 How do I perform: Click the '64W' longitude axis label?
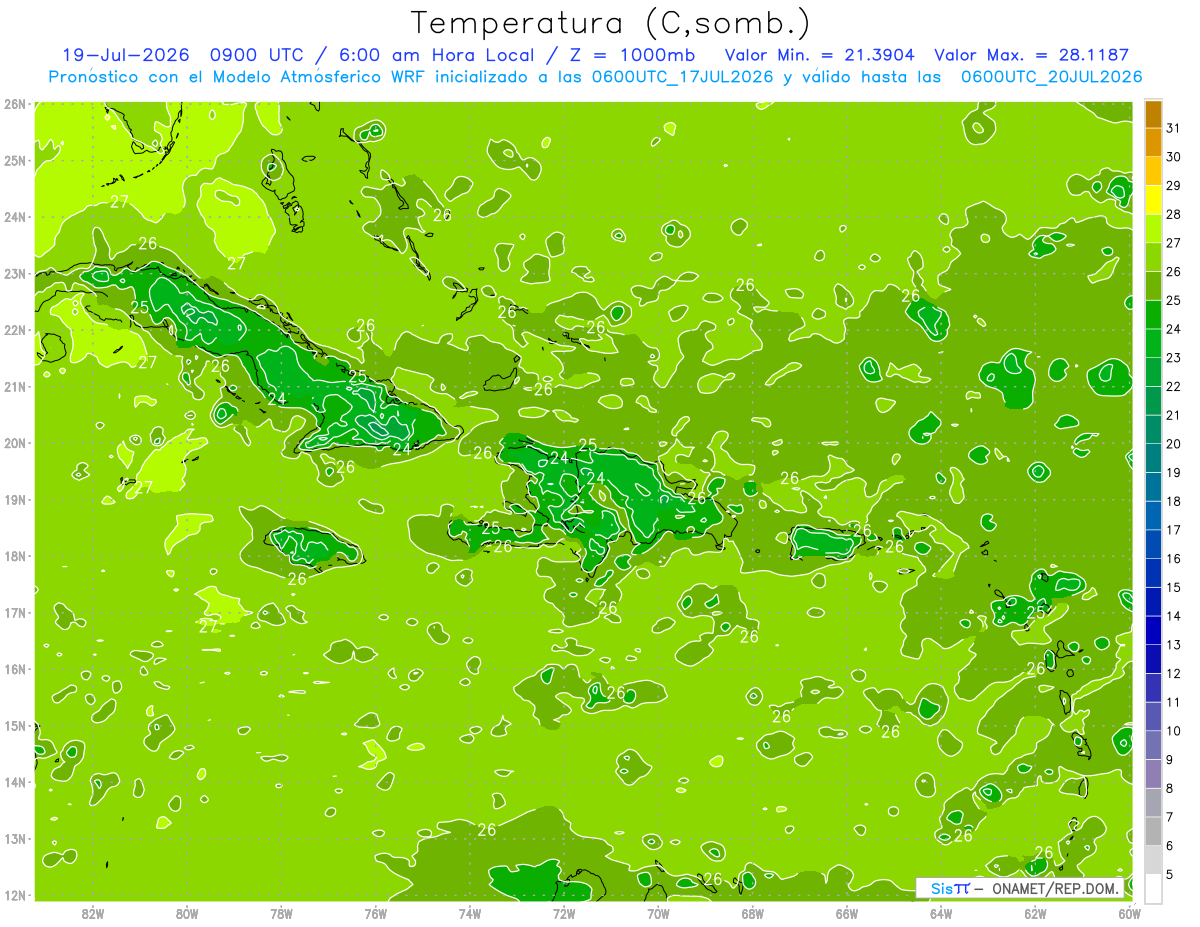pos(941,913)
